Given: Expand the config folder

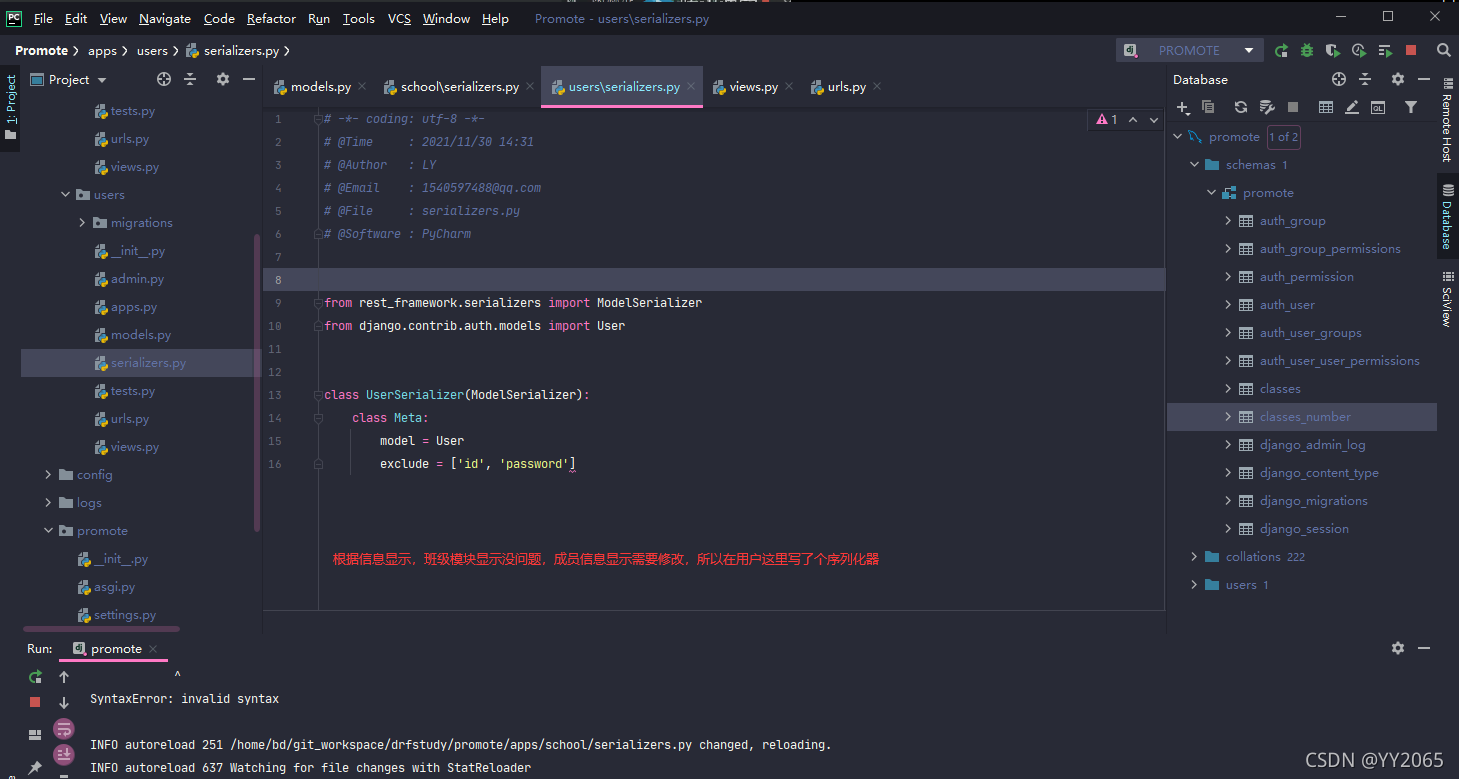Looking at the screenshot, I should click(x=48, y=475).
